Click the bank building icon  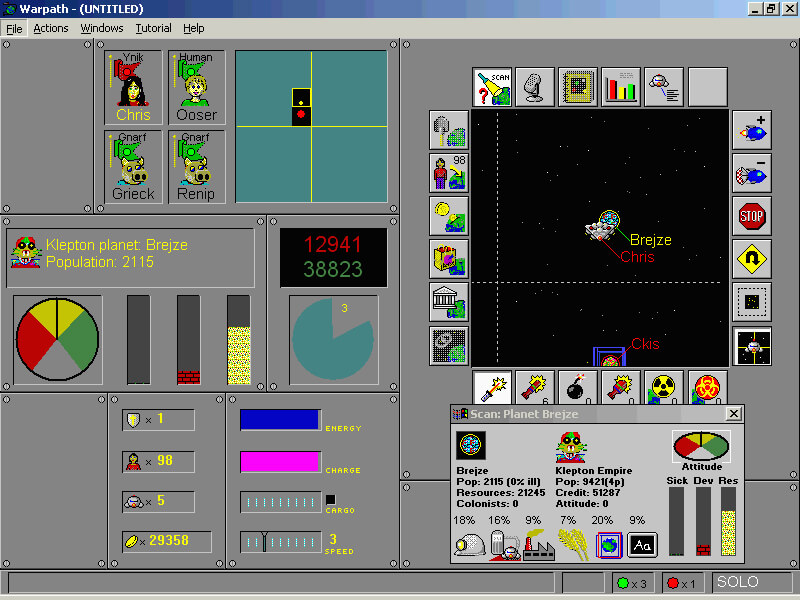pyautogui.click(x=448, y=301)
